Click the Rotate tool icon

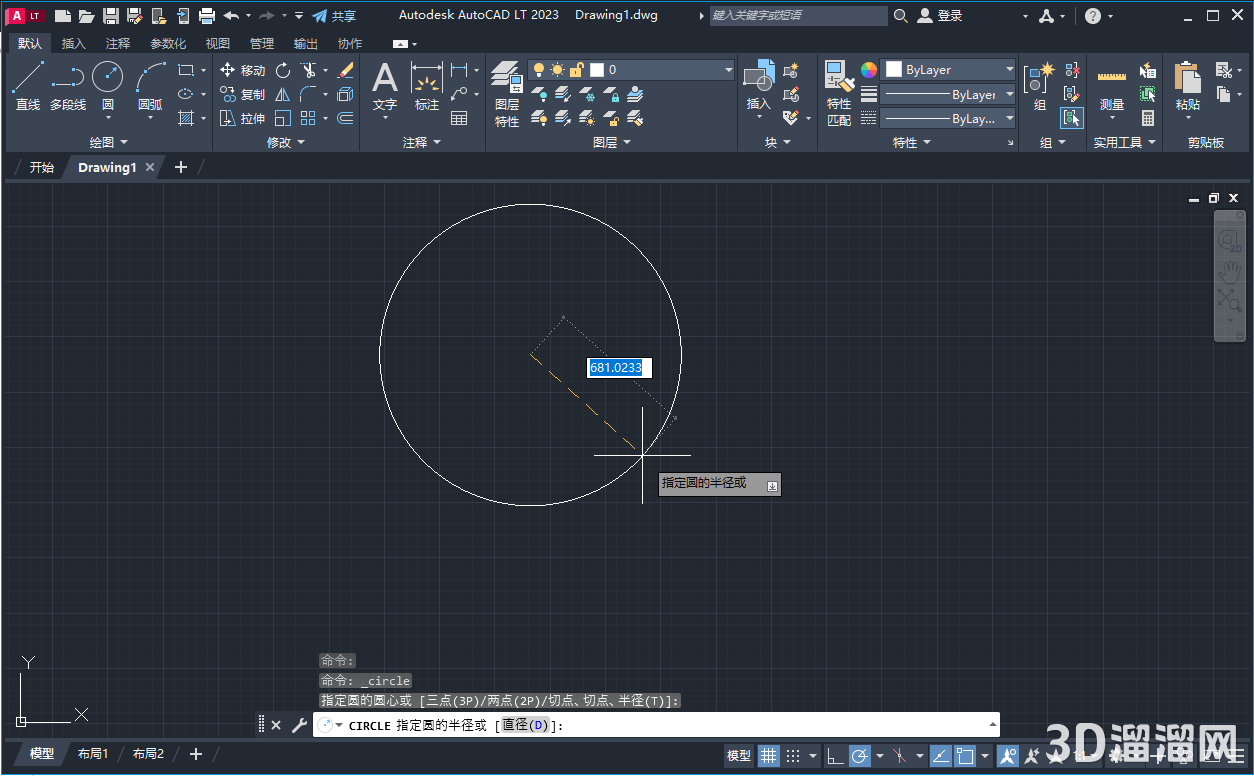point(283,70)
